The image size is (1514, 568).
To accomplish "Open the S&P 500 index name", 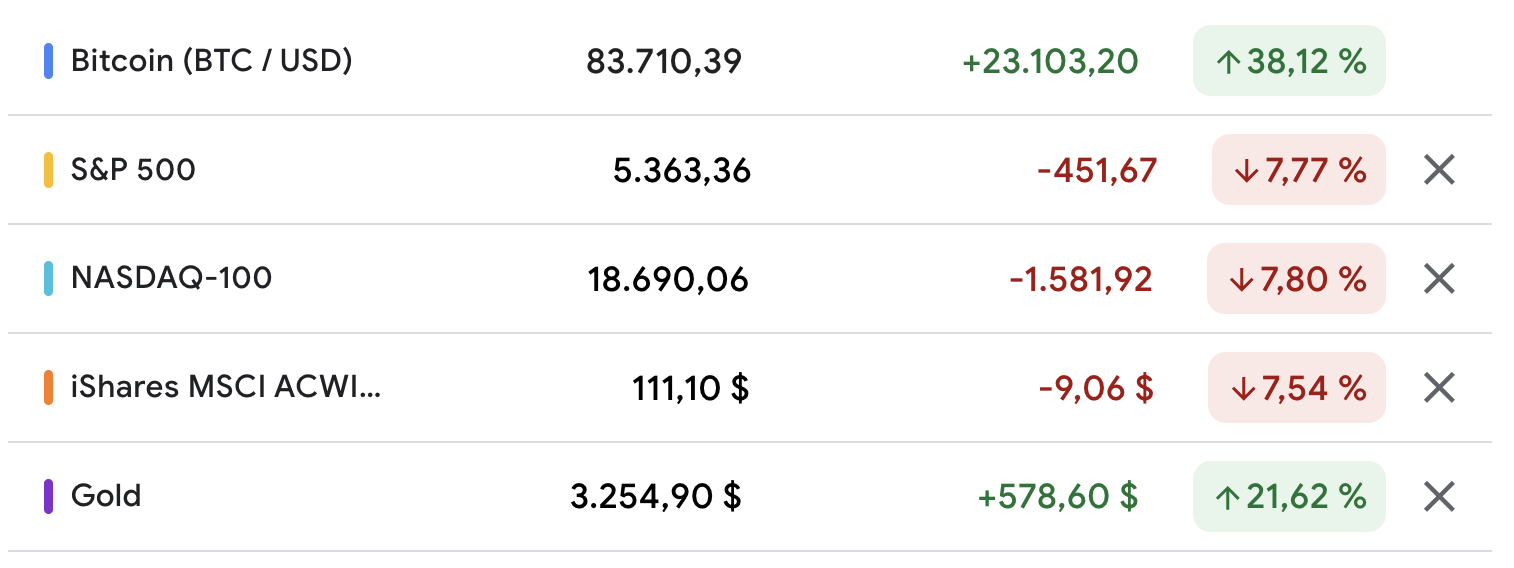I will tap(133, 170).
